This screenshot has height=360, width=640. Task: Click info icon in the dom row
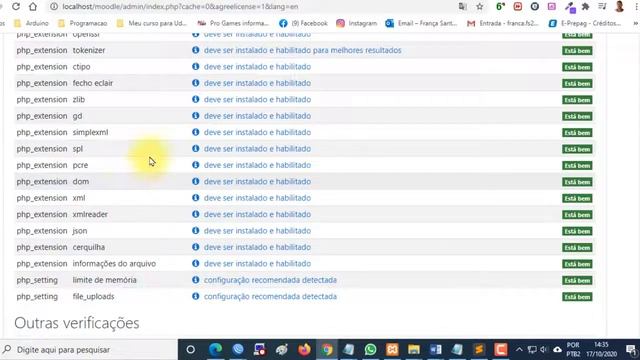pos(196,181)
